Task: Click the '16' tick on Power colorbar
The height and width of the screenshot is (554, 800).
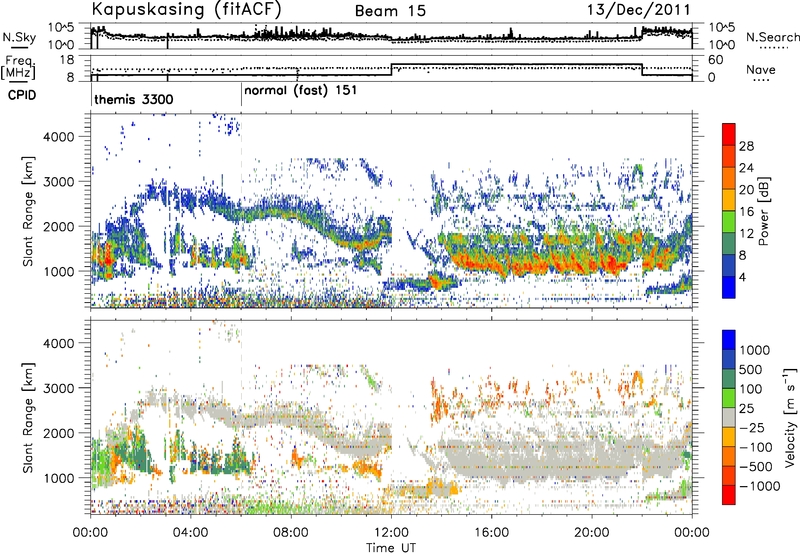Action: point(746,212)
